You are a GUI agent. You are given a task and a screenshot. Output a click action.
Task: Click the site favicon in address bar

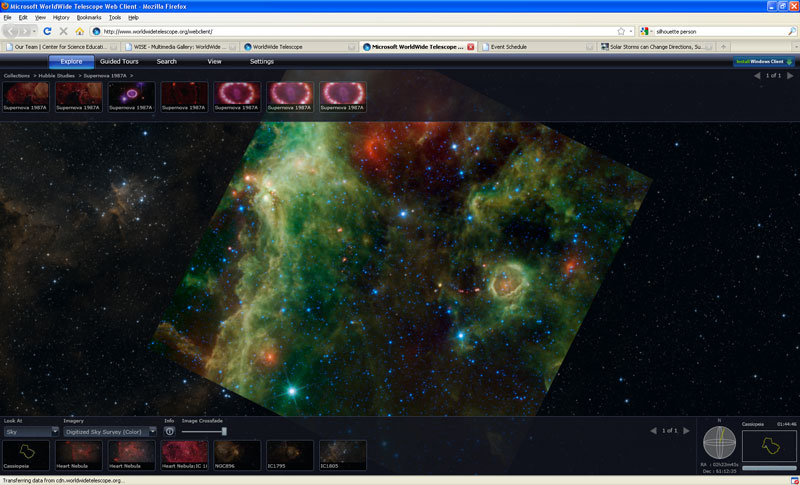pyautogui.click(x=96, y=32)
